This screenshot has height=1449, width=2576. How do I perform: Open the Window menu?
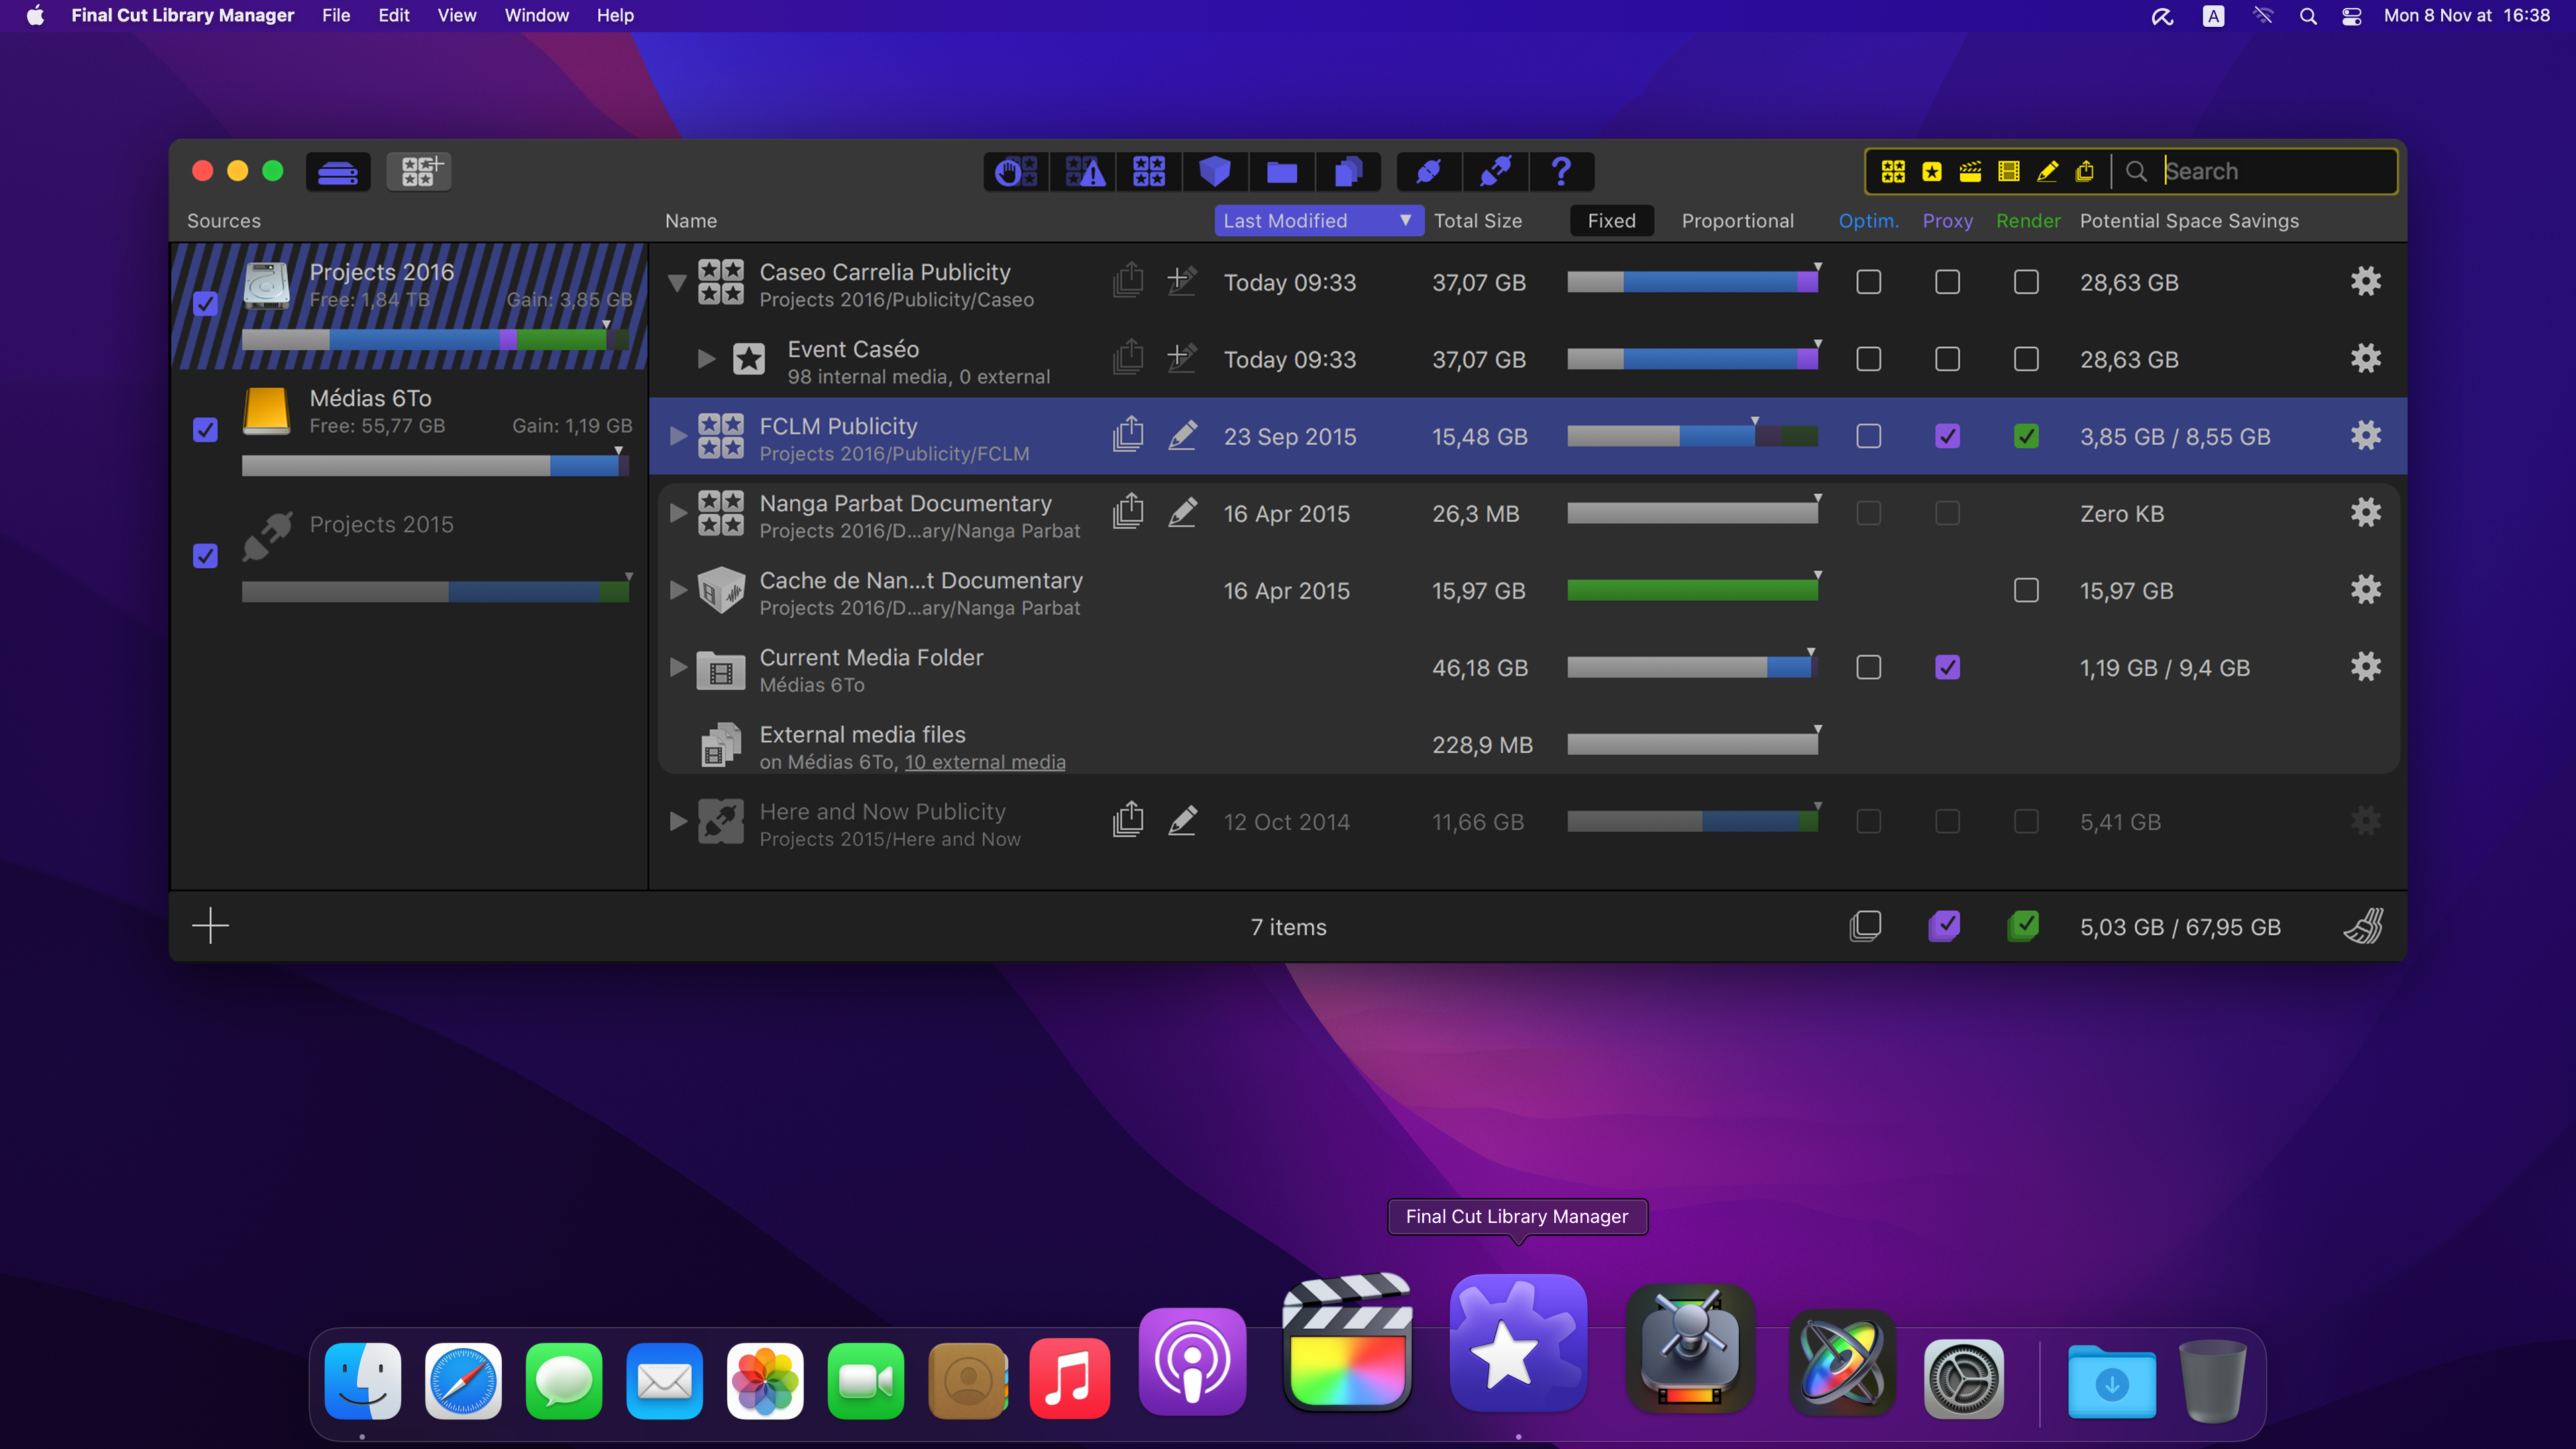[536, 15]
